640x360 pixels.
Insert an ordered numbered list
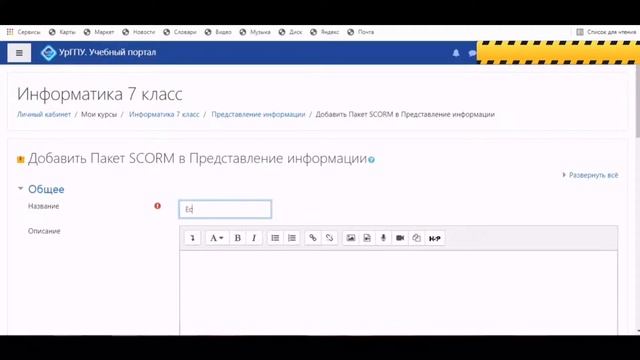(x=292, y=238)
